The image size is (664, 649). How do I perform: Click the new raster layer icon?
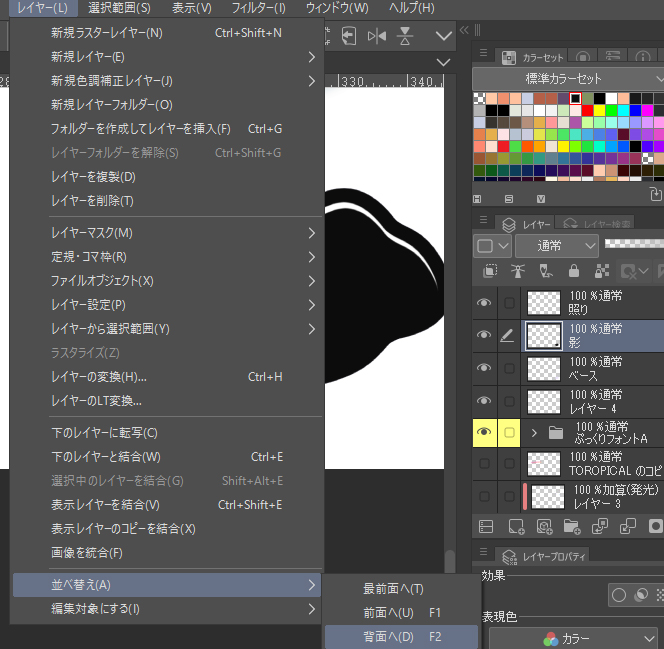tap(516, 525)
